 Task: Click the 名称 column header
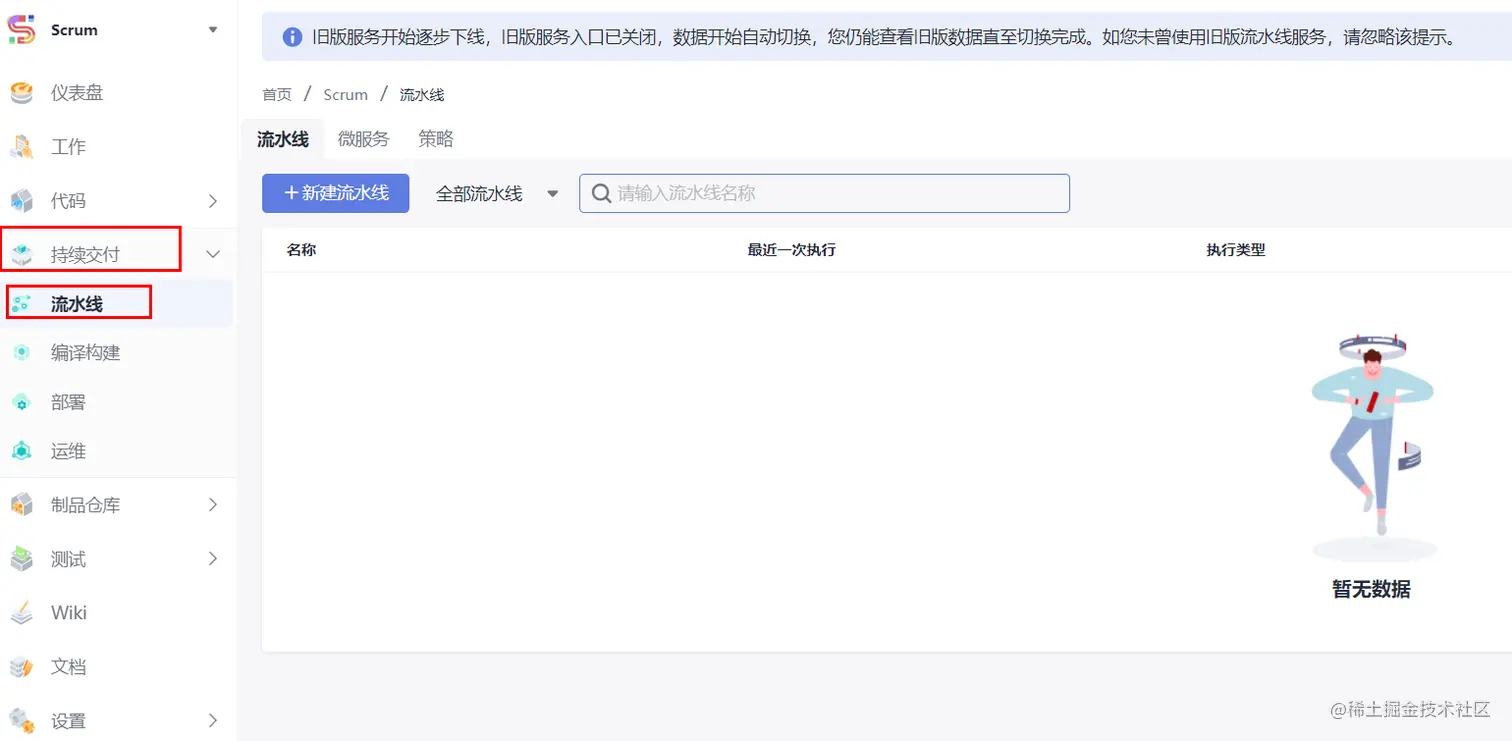point(301,250)
